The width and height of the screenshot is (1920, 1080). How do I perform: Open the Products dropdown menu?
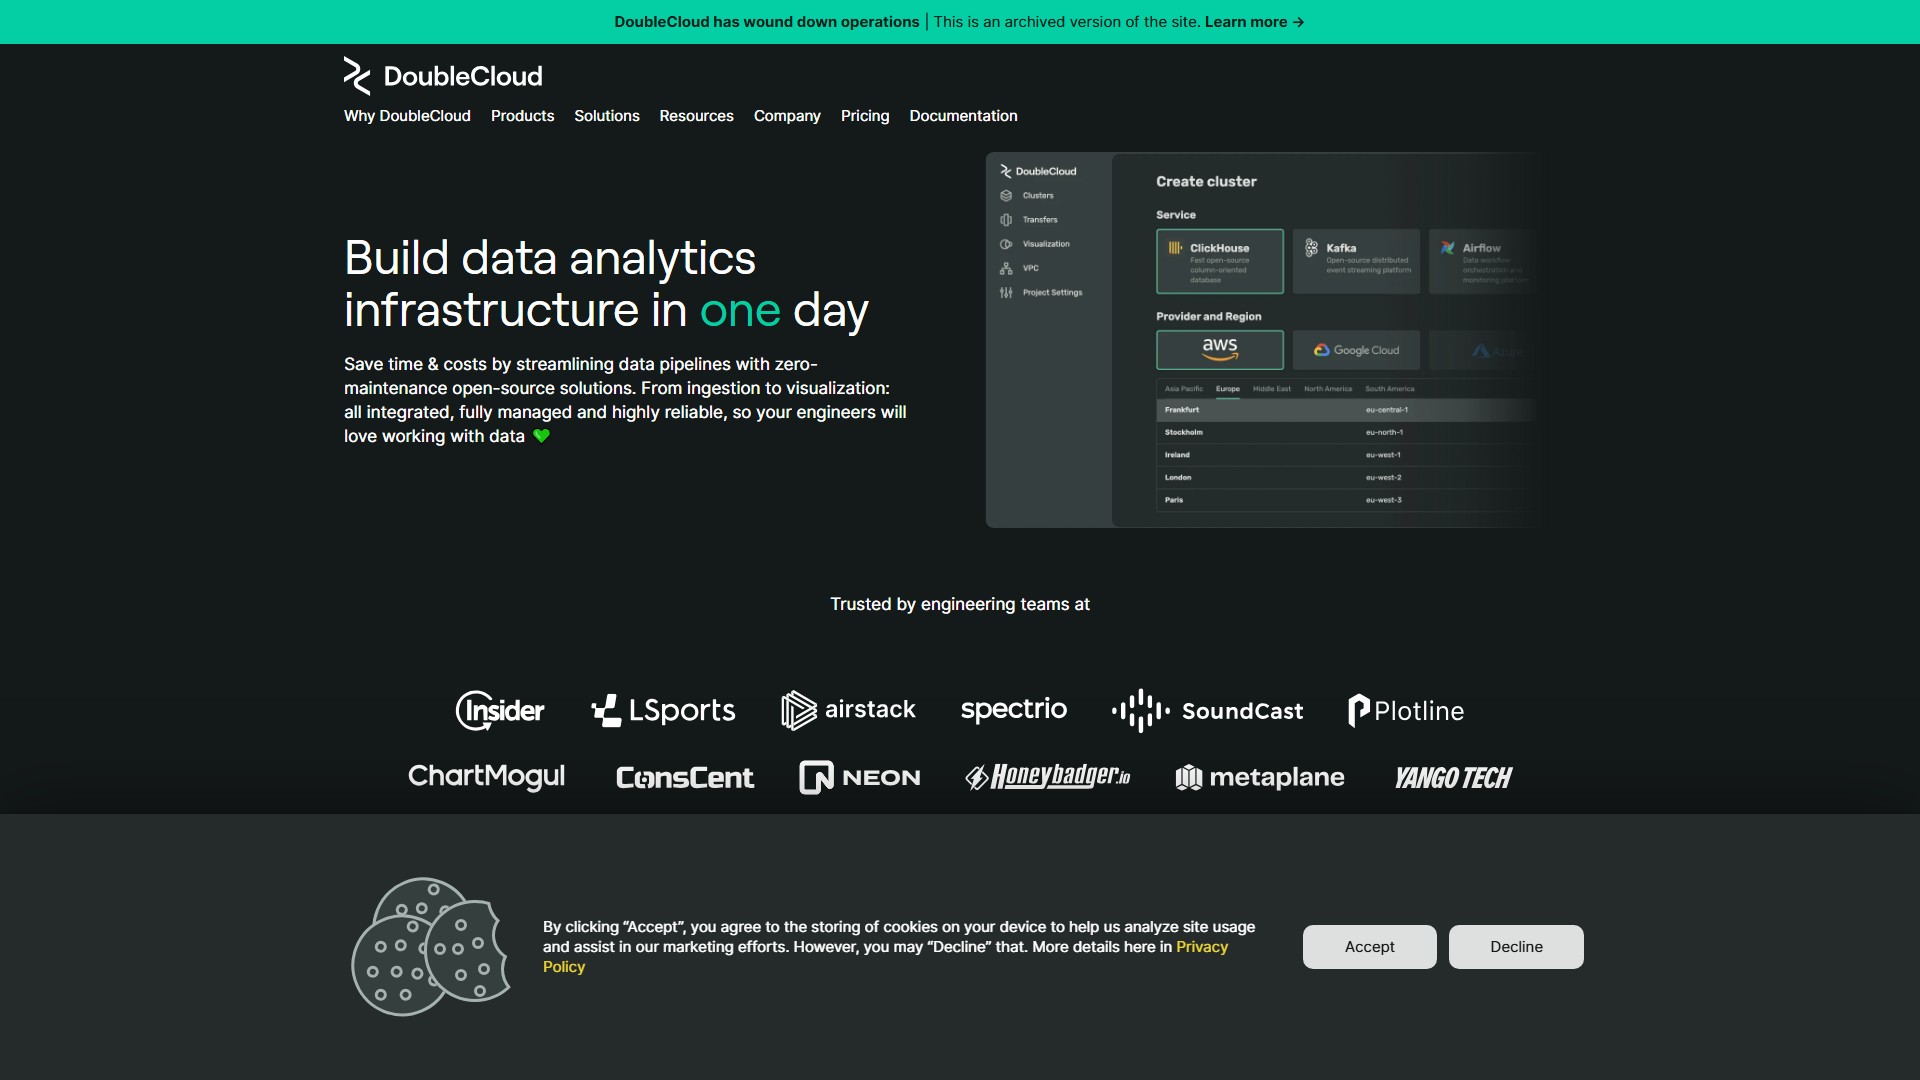[522, 116]
